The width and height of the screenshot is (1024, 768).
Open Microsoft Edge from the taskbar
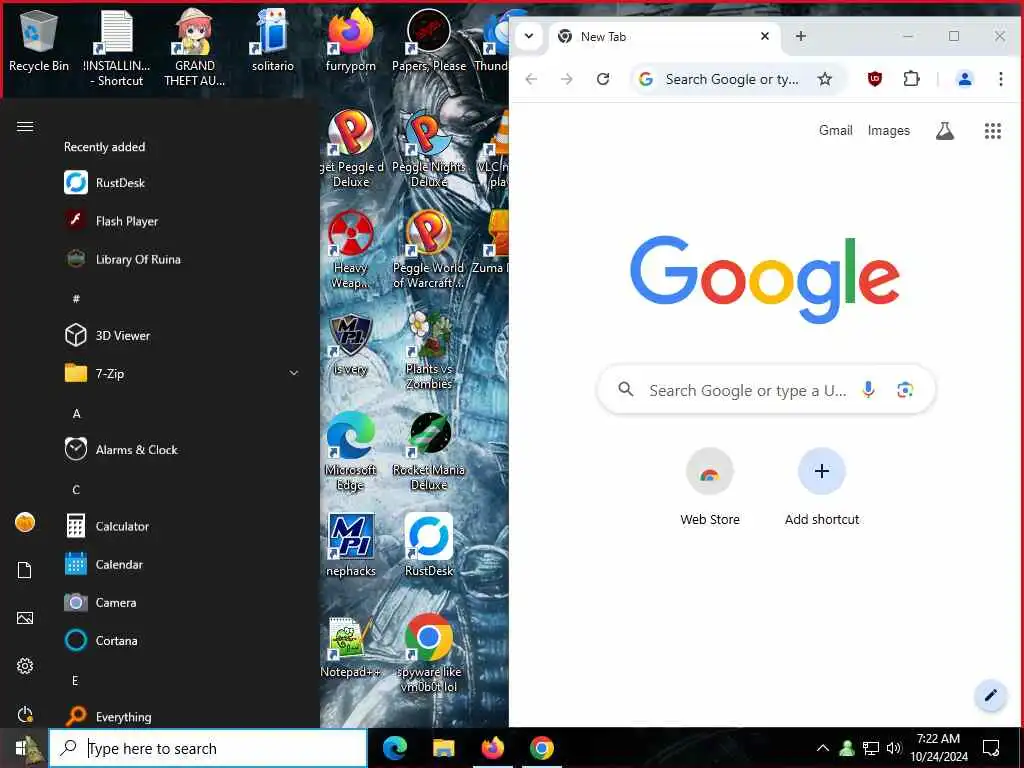click(394, 748)
